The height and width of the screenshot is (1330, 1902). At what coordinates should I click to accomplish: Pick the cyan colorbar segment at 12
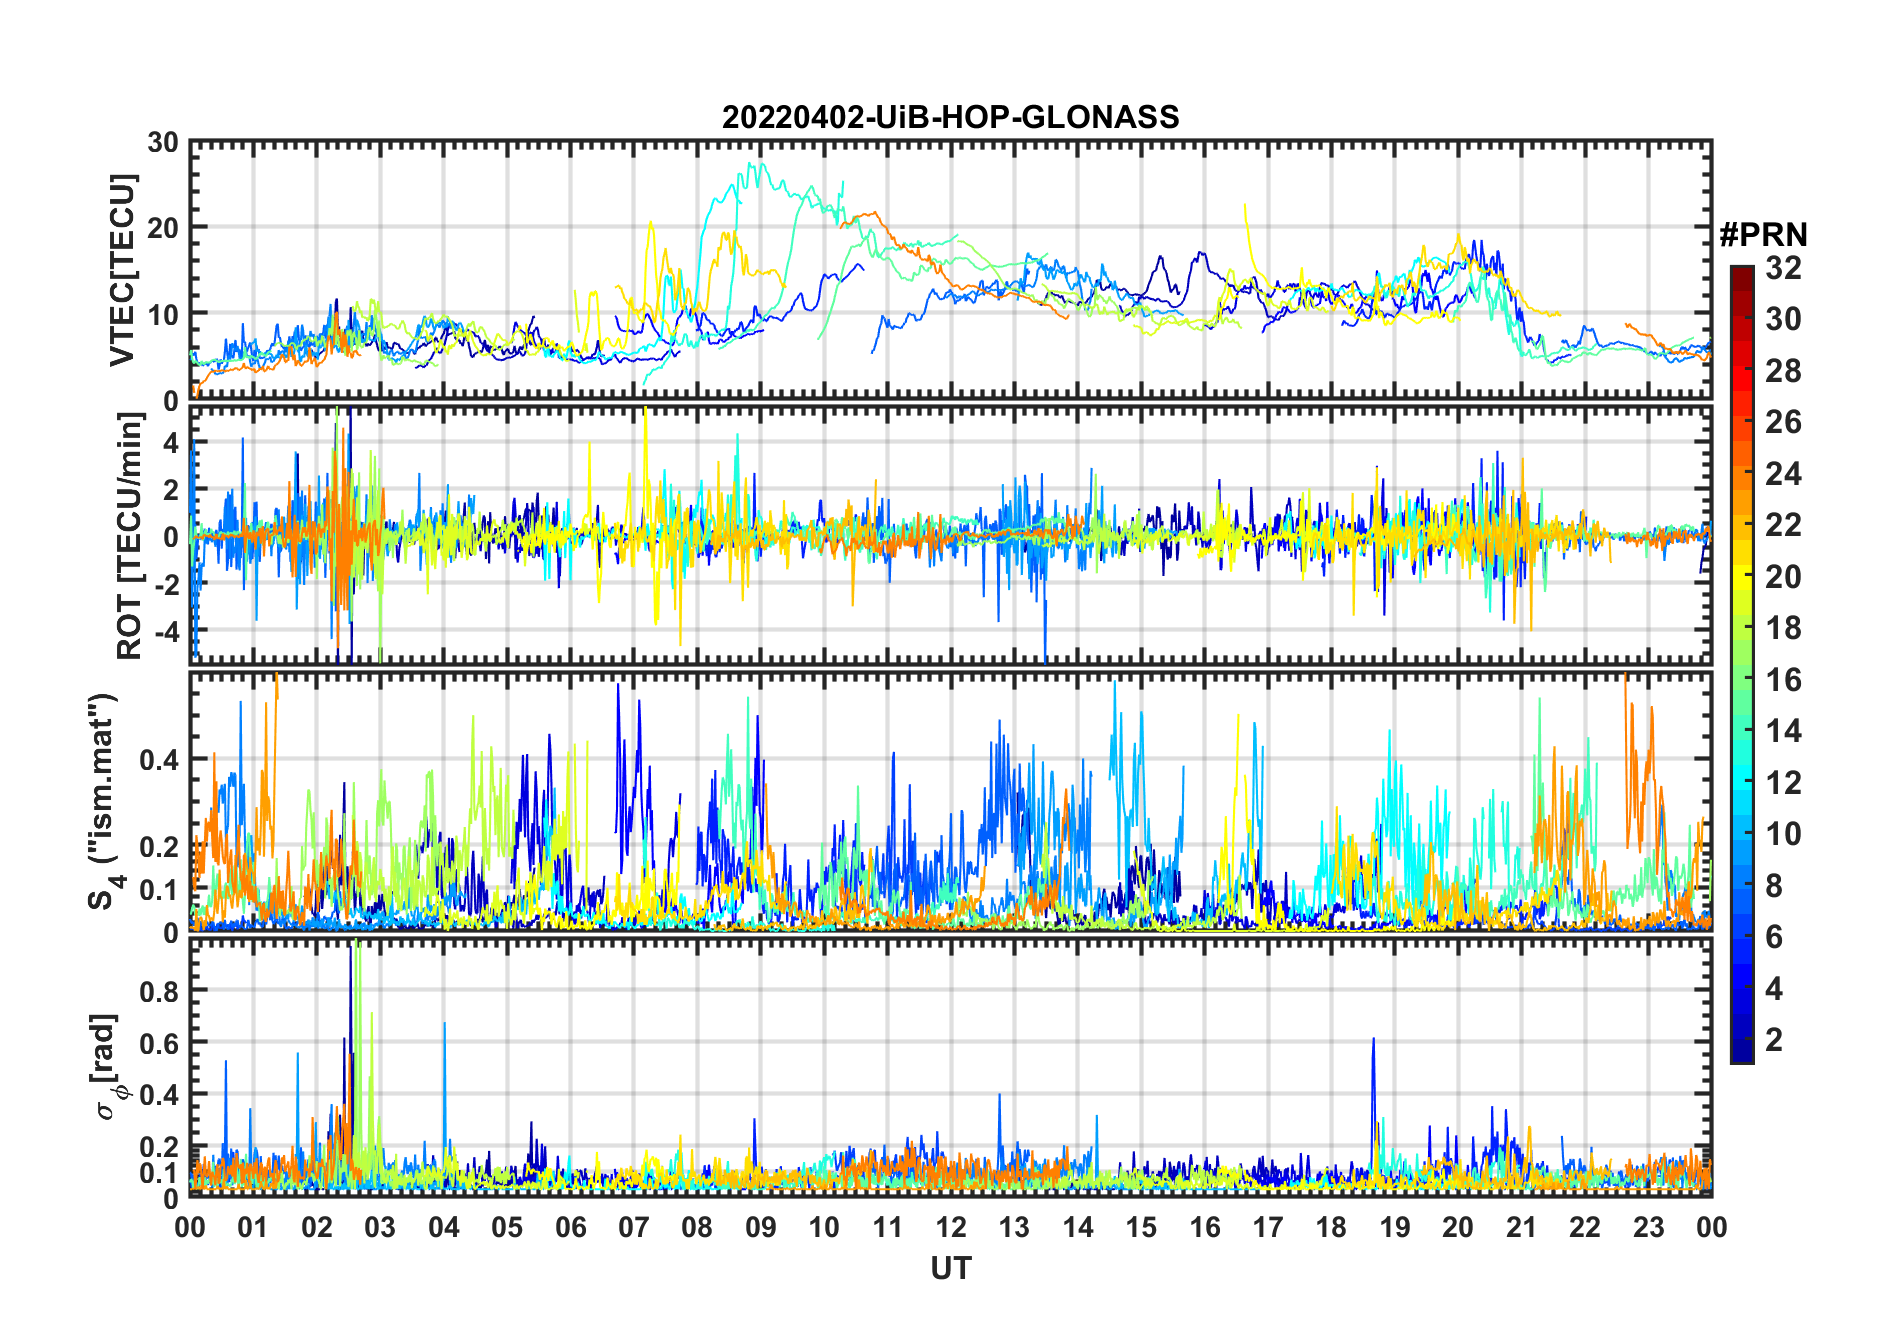point(1742,781)
